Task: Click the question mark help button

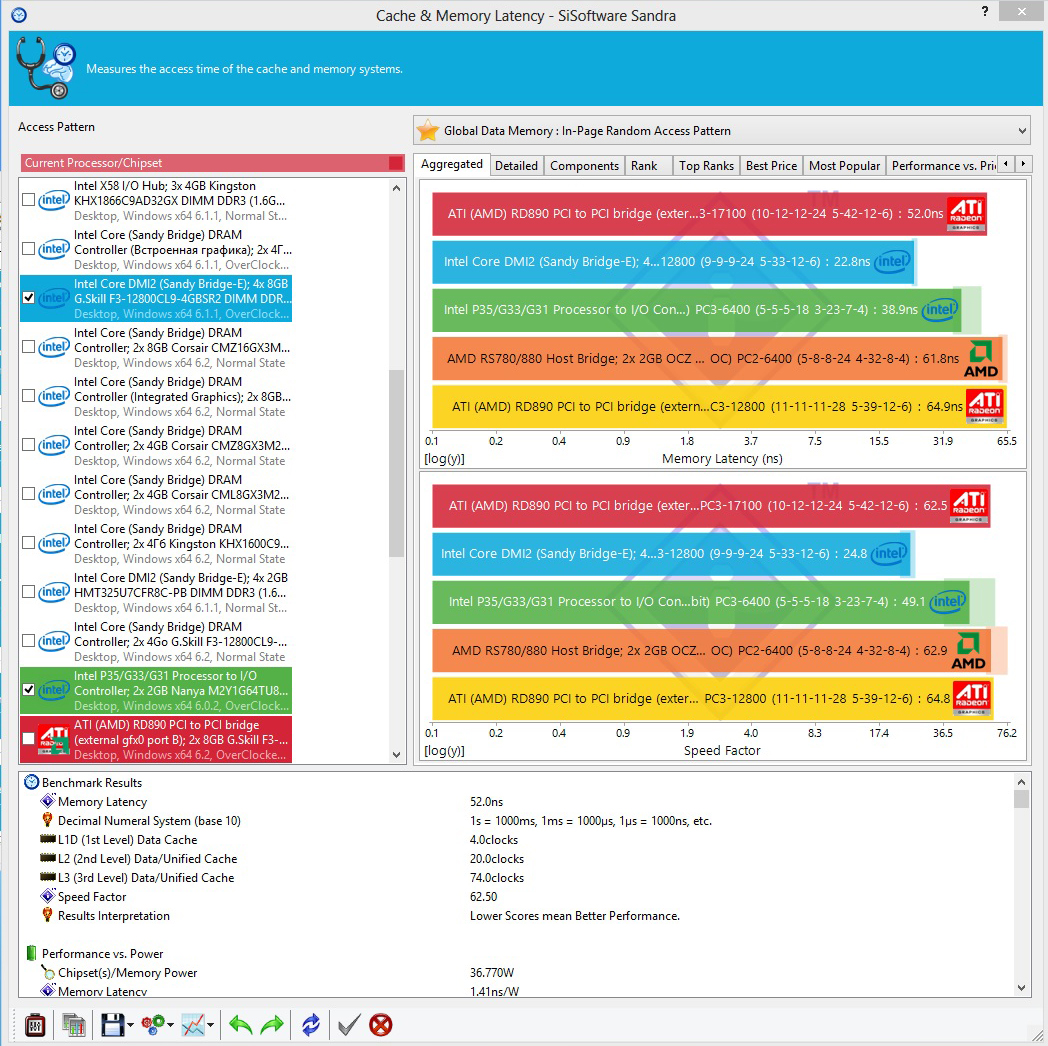Action: tap(985, 11)
